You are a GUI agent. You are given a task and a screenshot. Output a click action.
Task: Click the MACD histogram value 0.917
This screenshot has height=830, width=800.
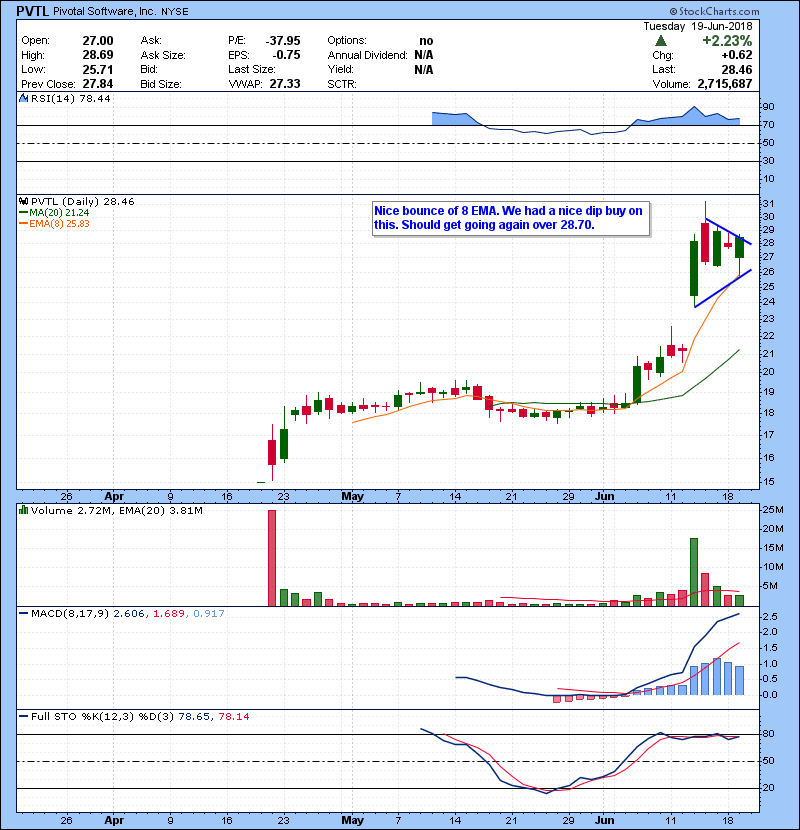tap(209, 614)
